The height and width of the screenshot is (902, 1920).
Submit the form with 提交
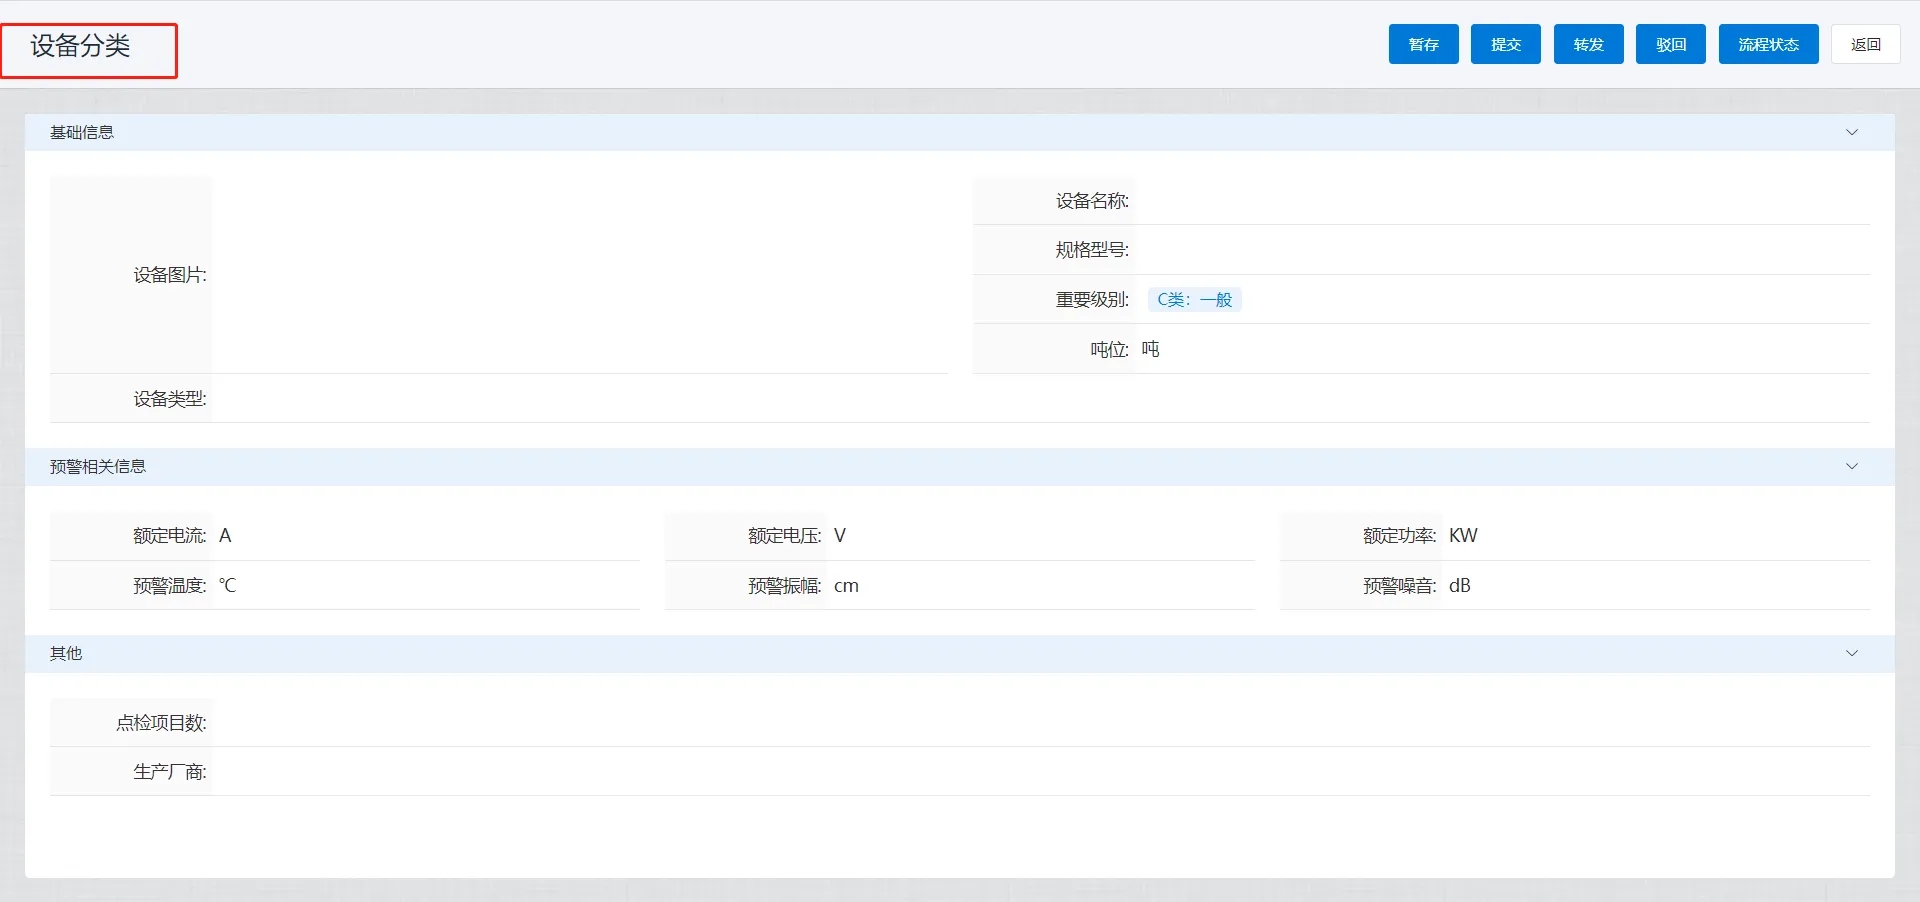[x=1505, y=44]
